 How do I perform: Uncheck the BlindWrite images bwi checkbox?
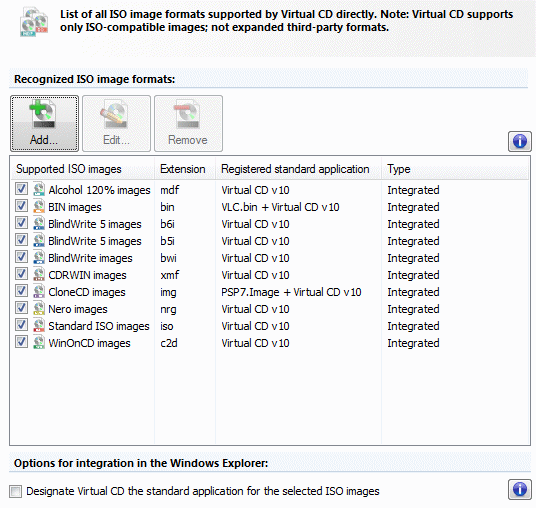[x=21, y=257]
